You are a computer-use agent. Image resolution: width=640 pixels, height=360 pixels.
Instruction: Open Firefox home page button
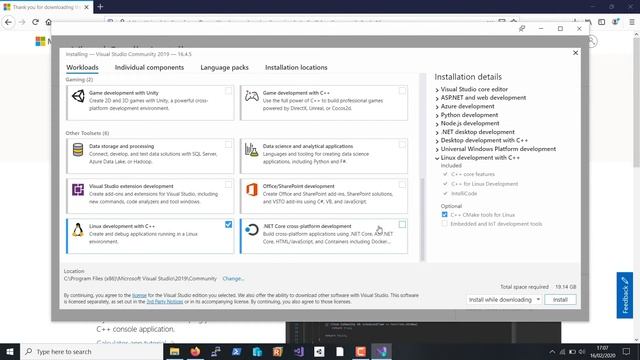click(48, 22)
